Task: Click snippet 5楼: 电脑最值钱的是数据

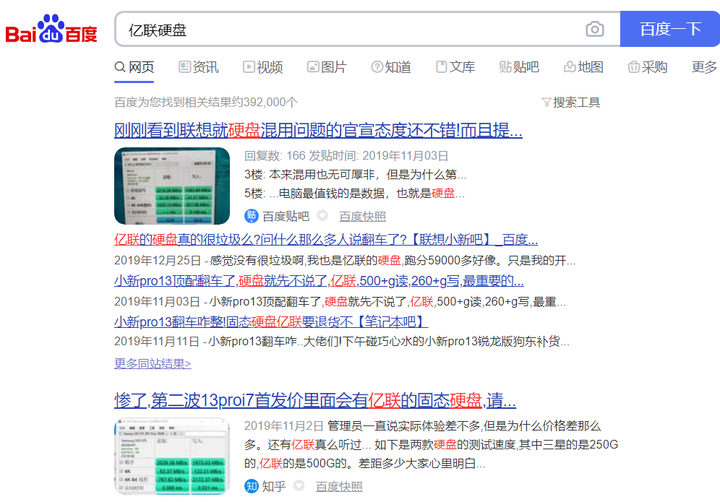Action: click(354, 193)
